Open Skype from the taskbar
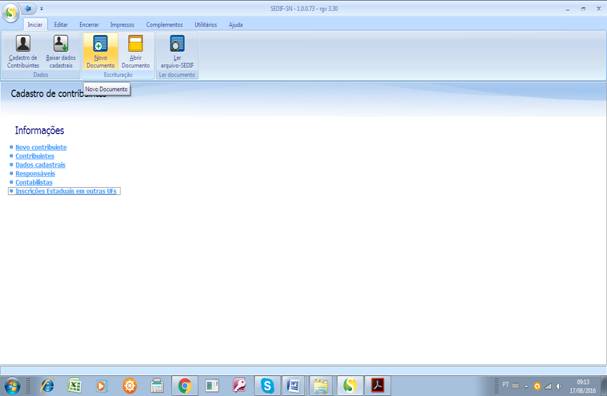The width and height of the screenshot is (607, 396). pos(267,386)
